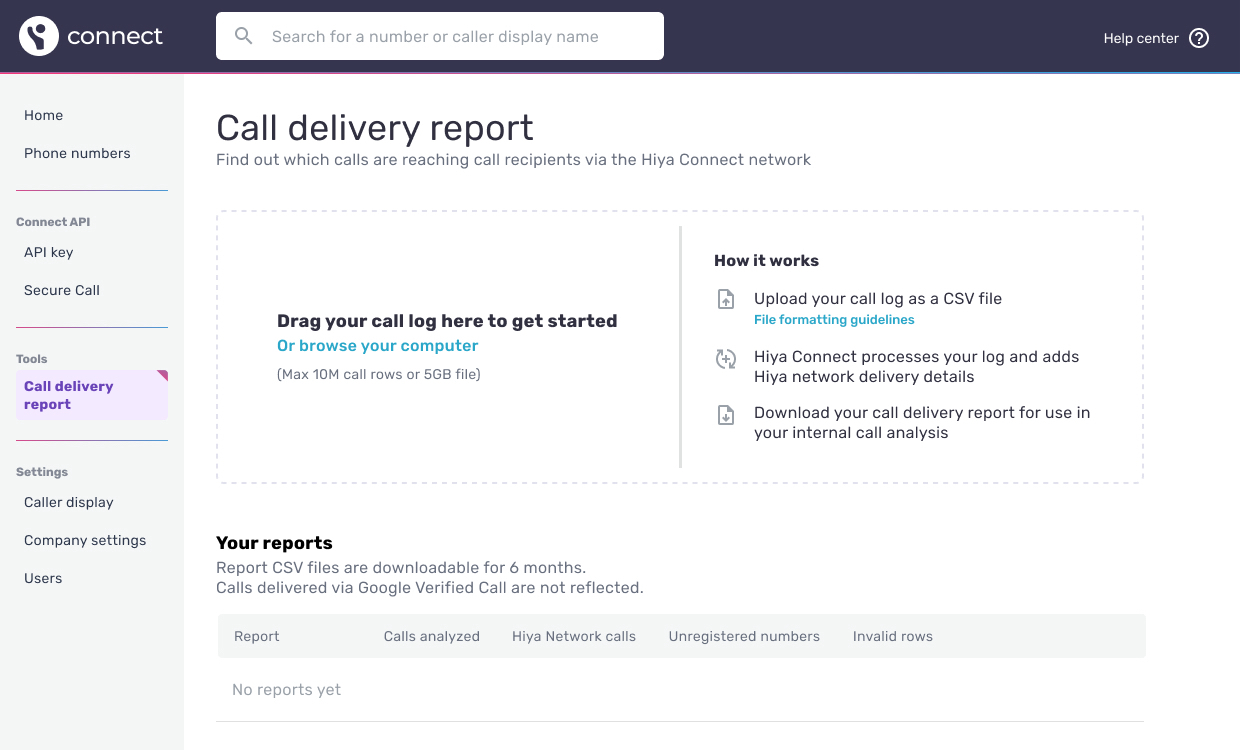Image resolution: width=1240 pixels, height=750 pixels.
Task: Click the Hiya Connect processing icon
Action: click(726, 358)
